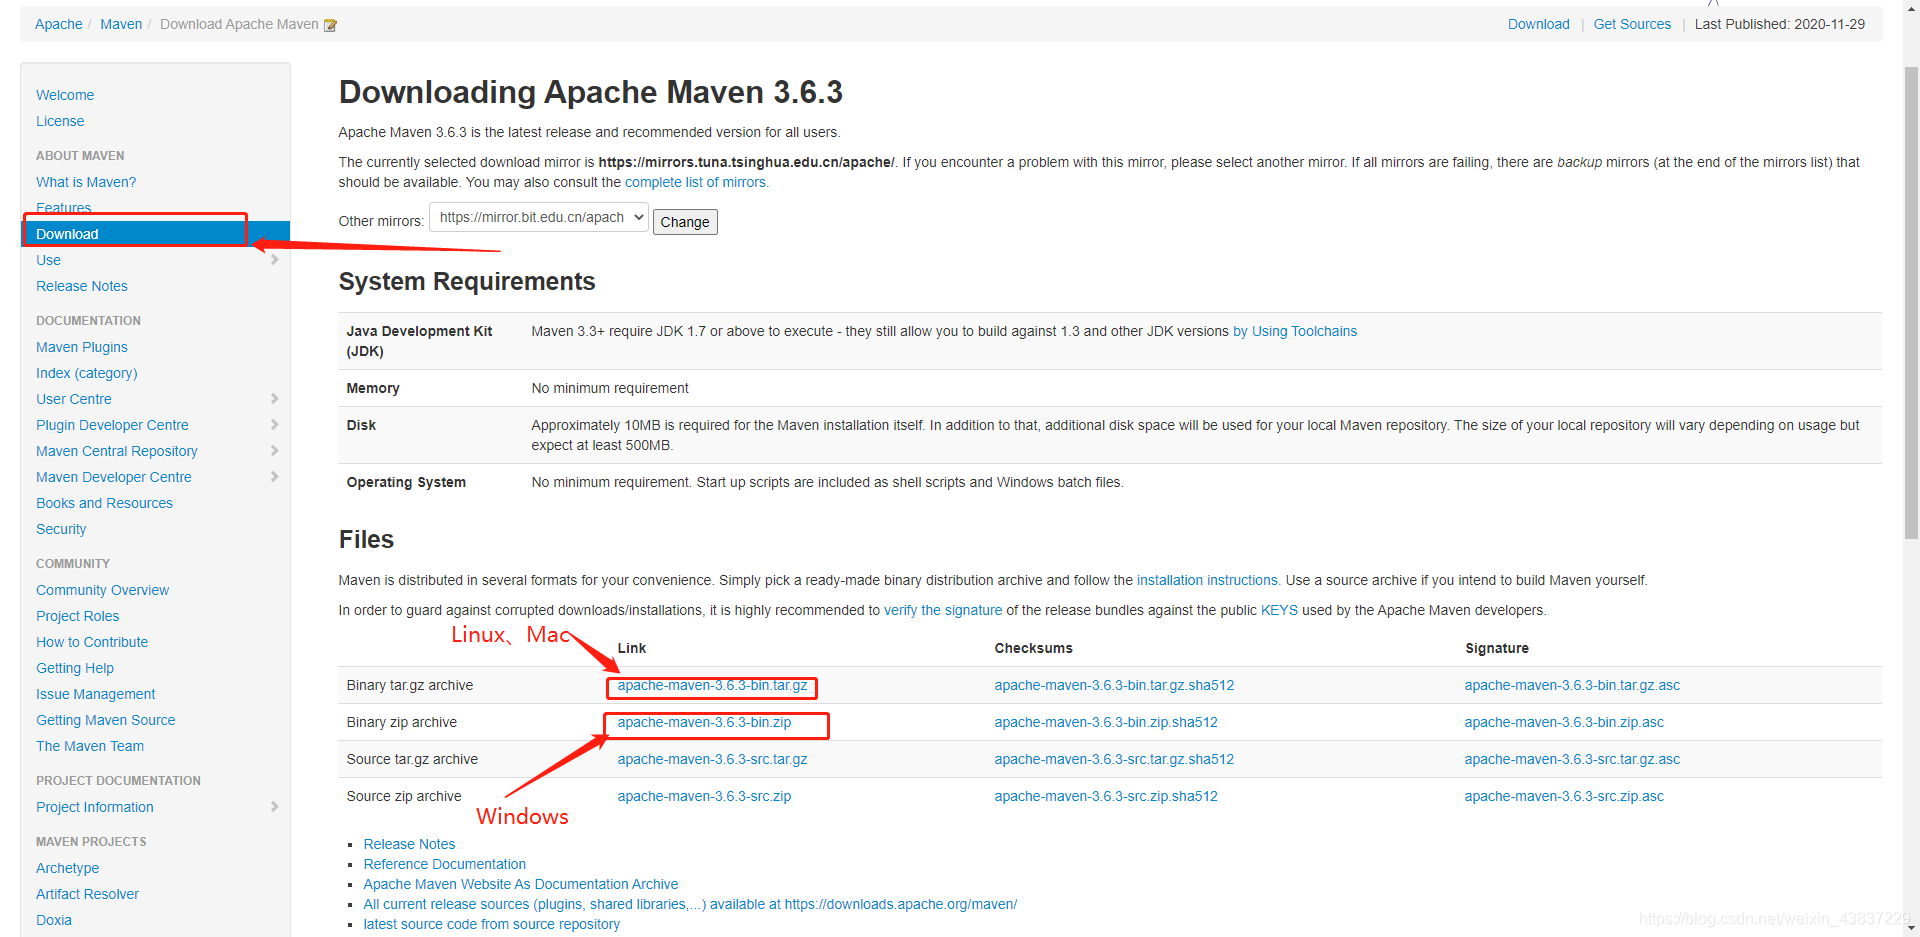The height and width of the screenshot is (937, 1920).
Task: Open apache-maven-3.6.3-src.tar.gz.sha512 checksum
Action: coord(1114,759)
